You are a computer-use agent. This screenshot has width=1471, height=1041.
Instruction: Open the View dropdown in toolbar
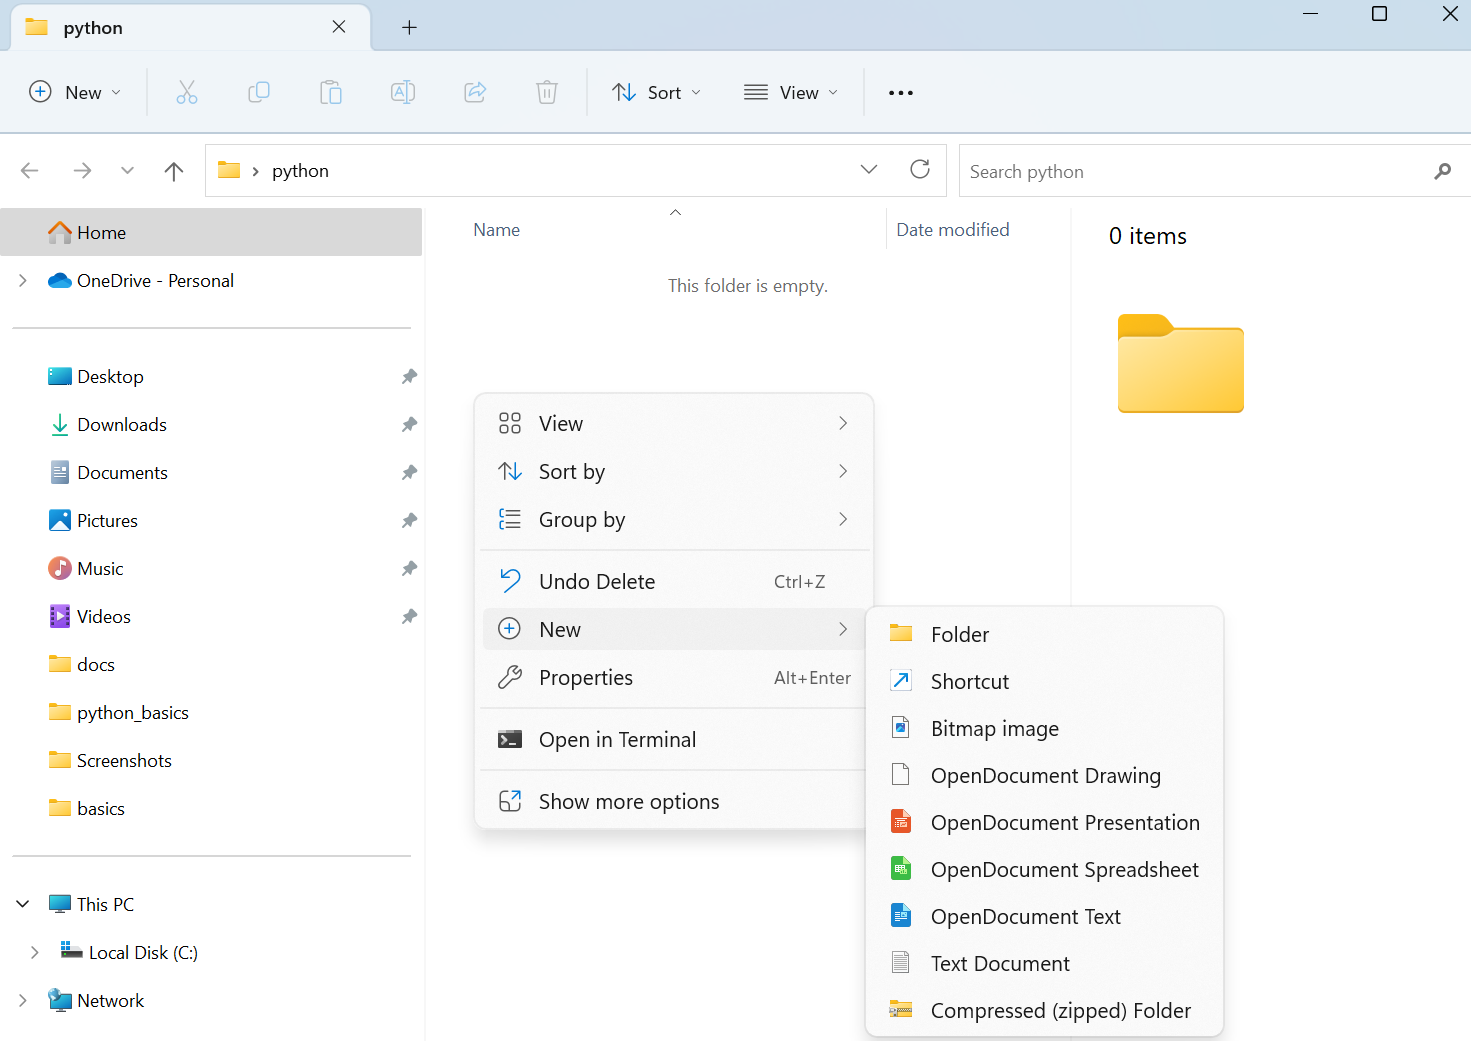pos(791,93)
